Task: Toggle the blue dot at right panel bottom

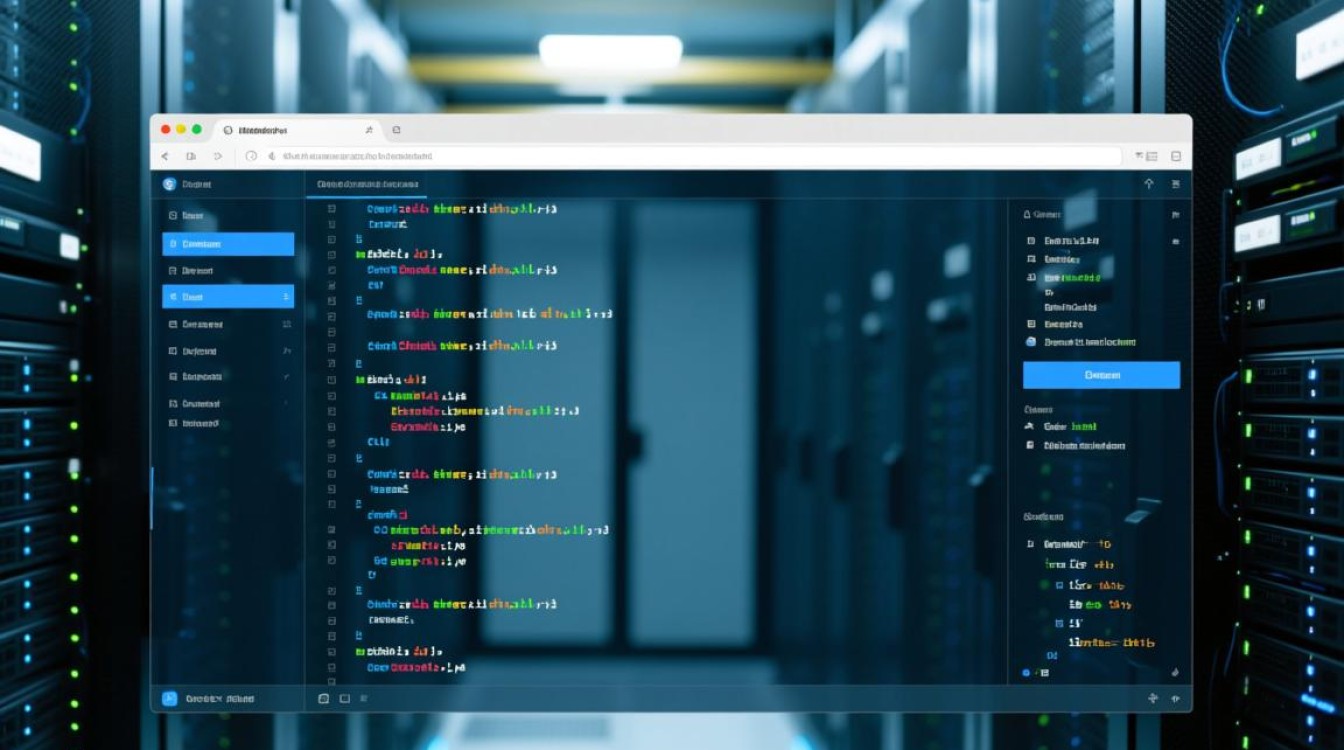Action: 1026,673
